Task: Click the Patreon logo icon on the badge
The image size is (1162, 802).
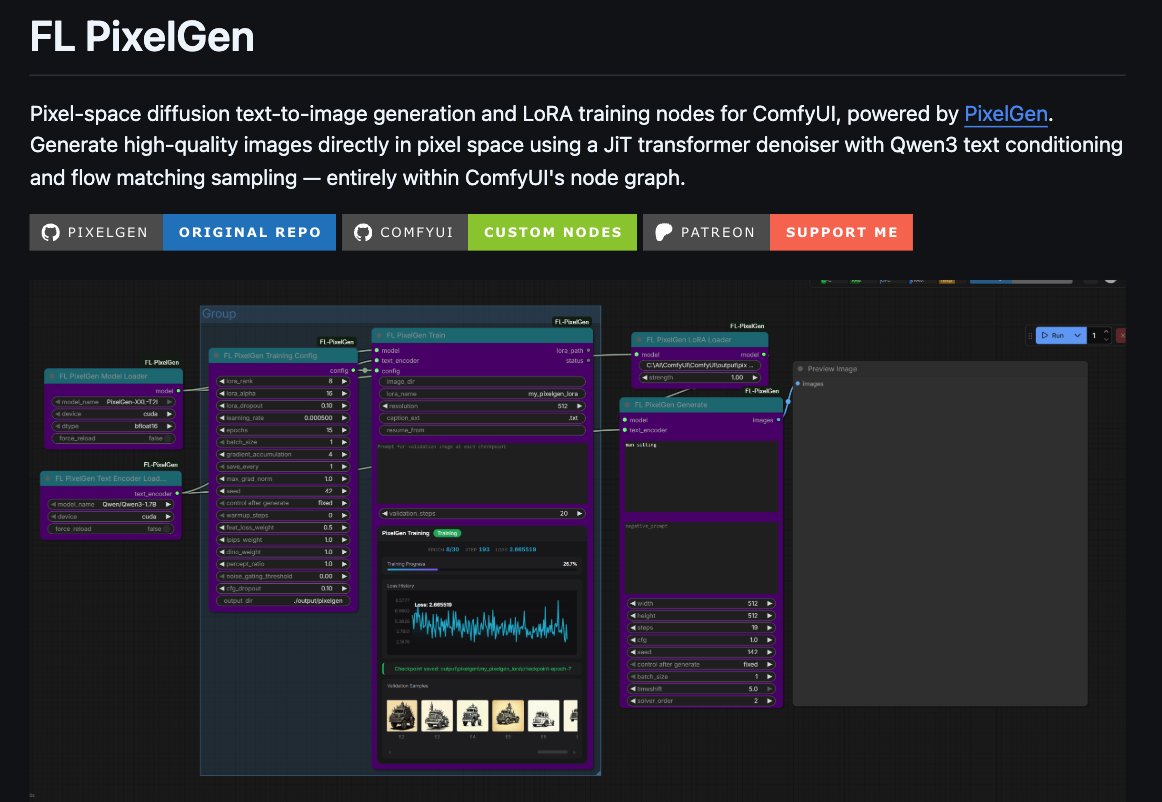Action: click(663, 233)
